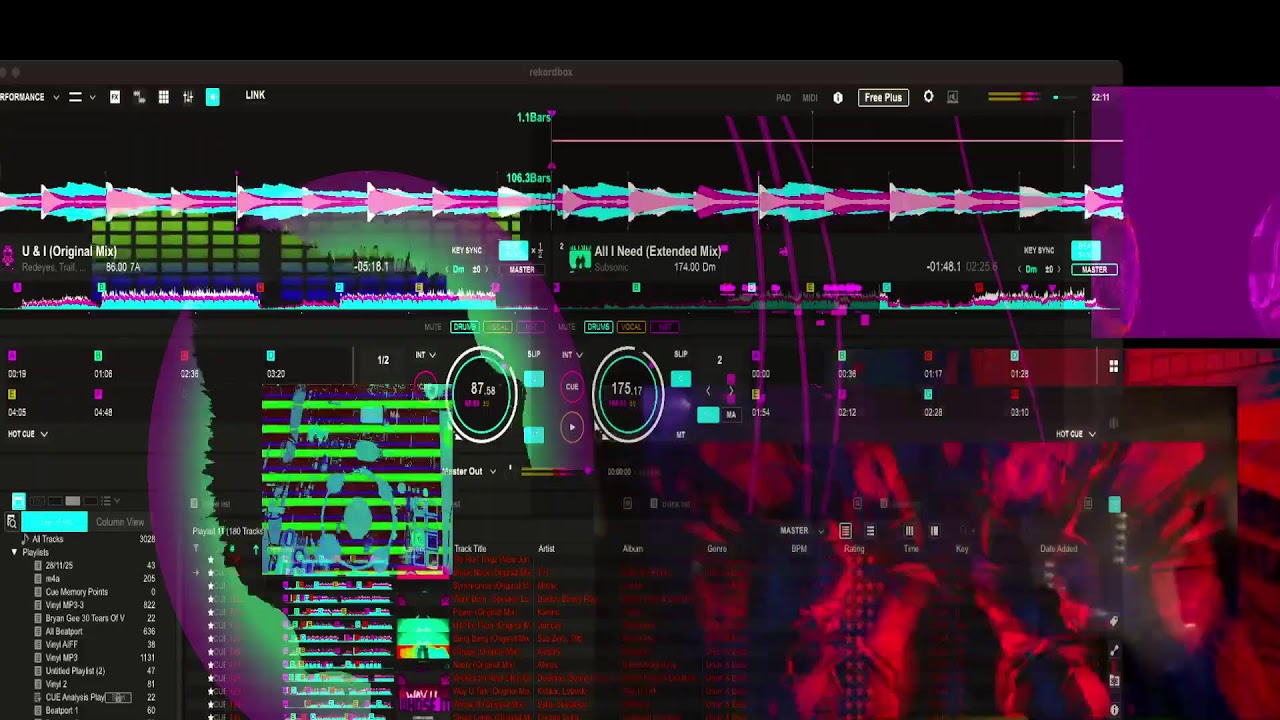Toggle deck 2 KEY SYNC
The height and width of the screenshot is (720, 1280).
click(x=1039, y=251)
